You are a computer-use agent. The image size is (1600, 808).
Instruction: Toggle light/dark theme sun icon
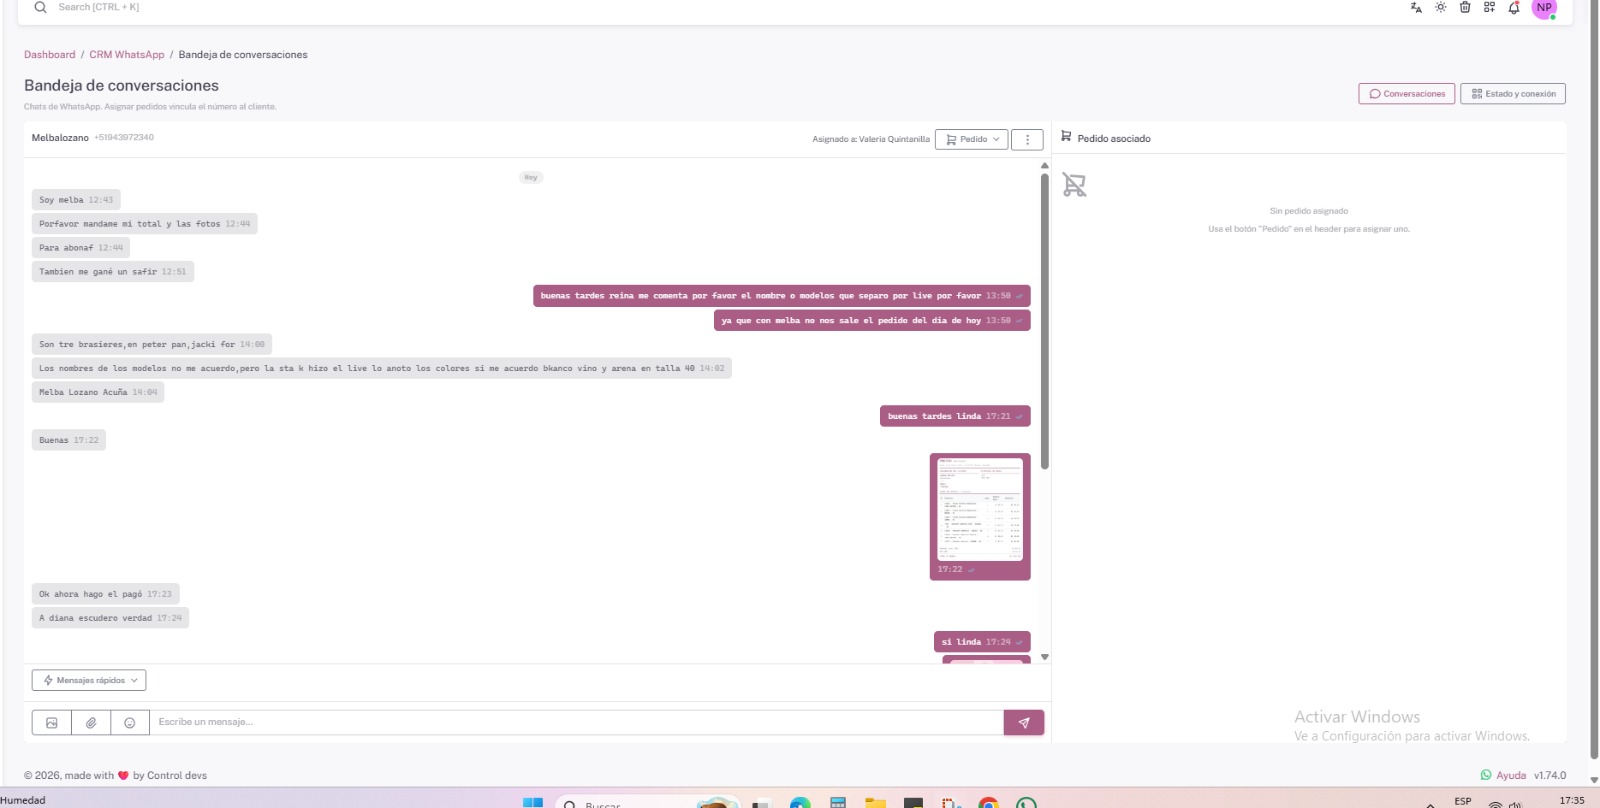coord(1441,7)
